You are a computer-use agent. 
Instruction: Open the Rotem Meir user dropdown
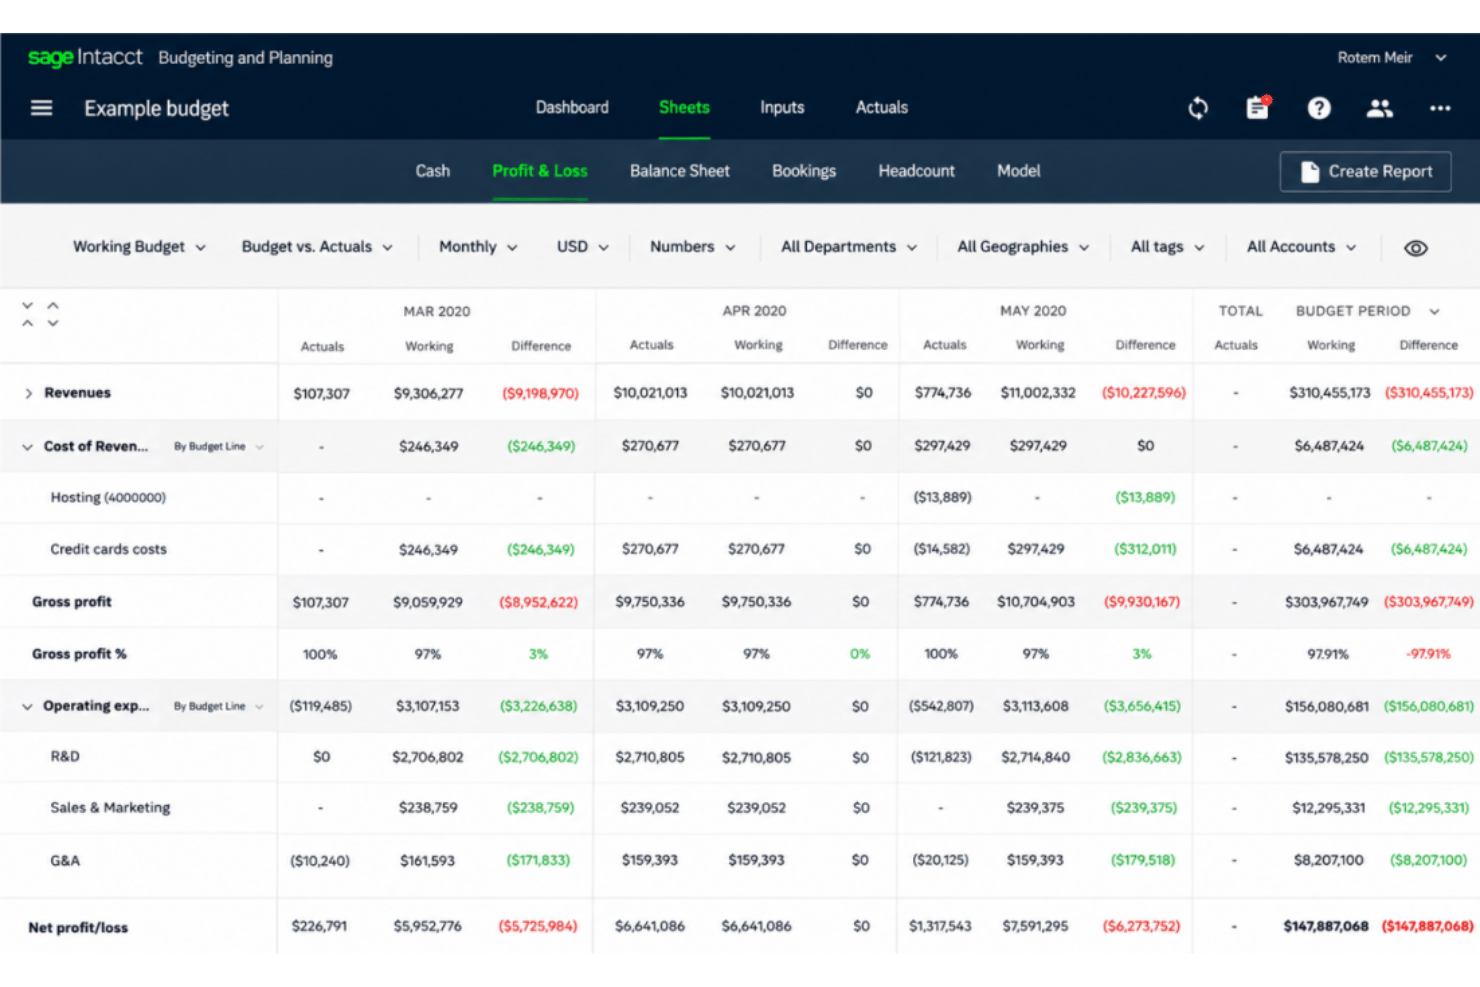click(x=1392, y=58)
